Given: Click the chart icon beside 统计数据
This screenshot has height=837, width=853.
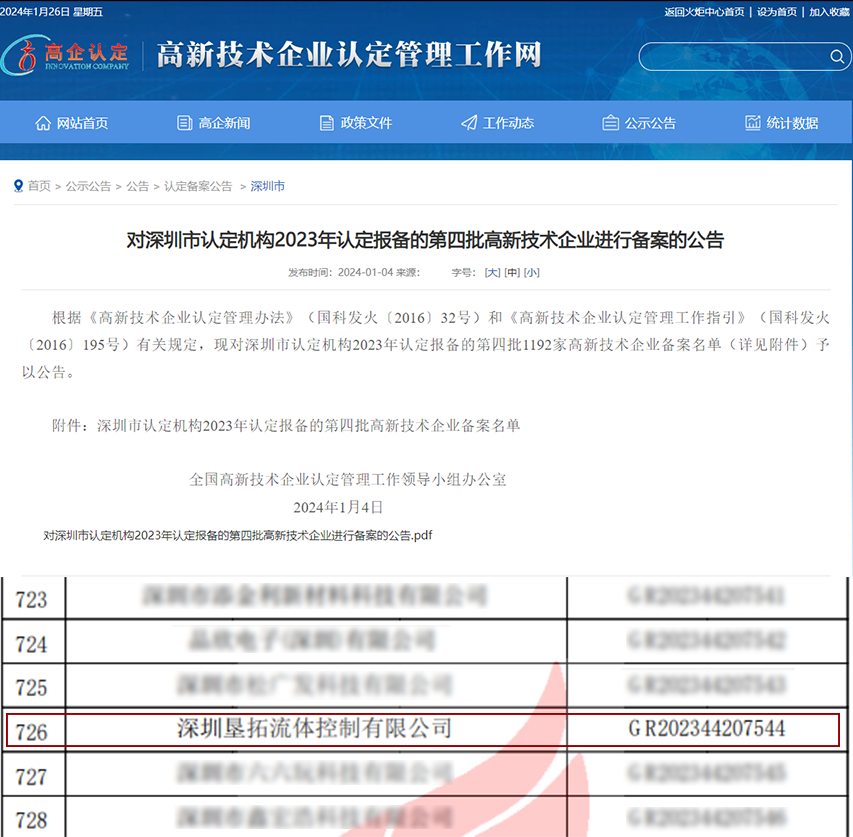Looking at the screenshot, I should [753, 123].
